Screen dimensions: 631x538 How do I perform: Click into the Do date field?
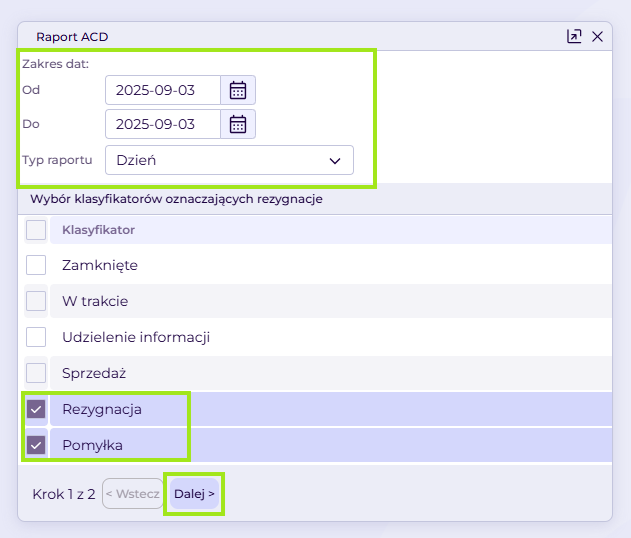tap(163, 124)
